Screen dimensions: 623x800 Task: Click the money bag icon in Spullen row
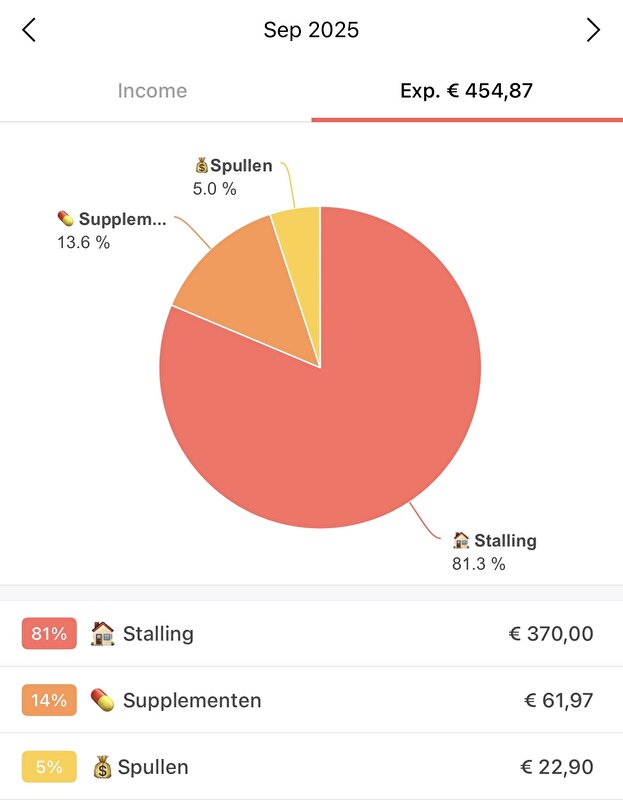[x=102, y=767]
